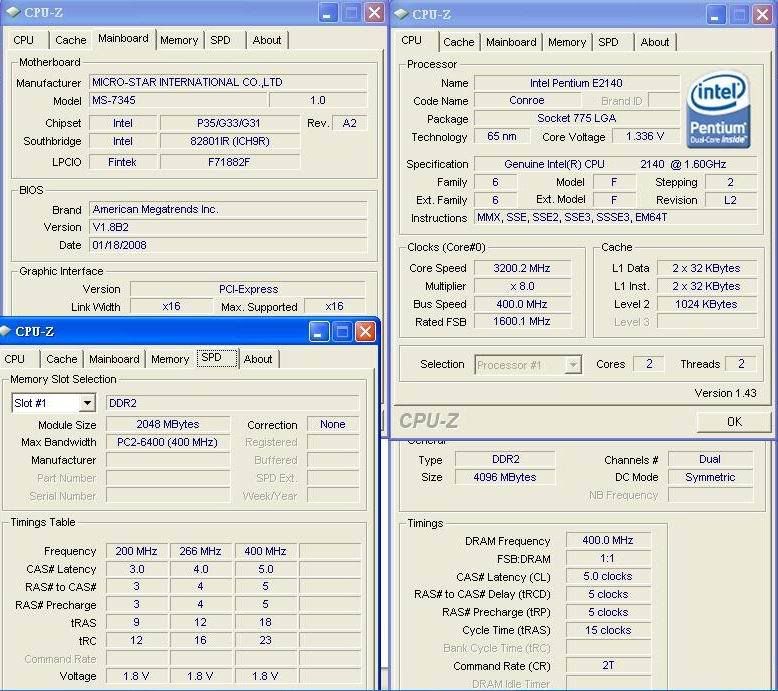This screenshot has width=778, height=691.
Task: Select CPU tab in processor window
Action: coord(411,40)
